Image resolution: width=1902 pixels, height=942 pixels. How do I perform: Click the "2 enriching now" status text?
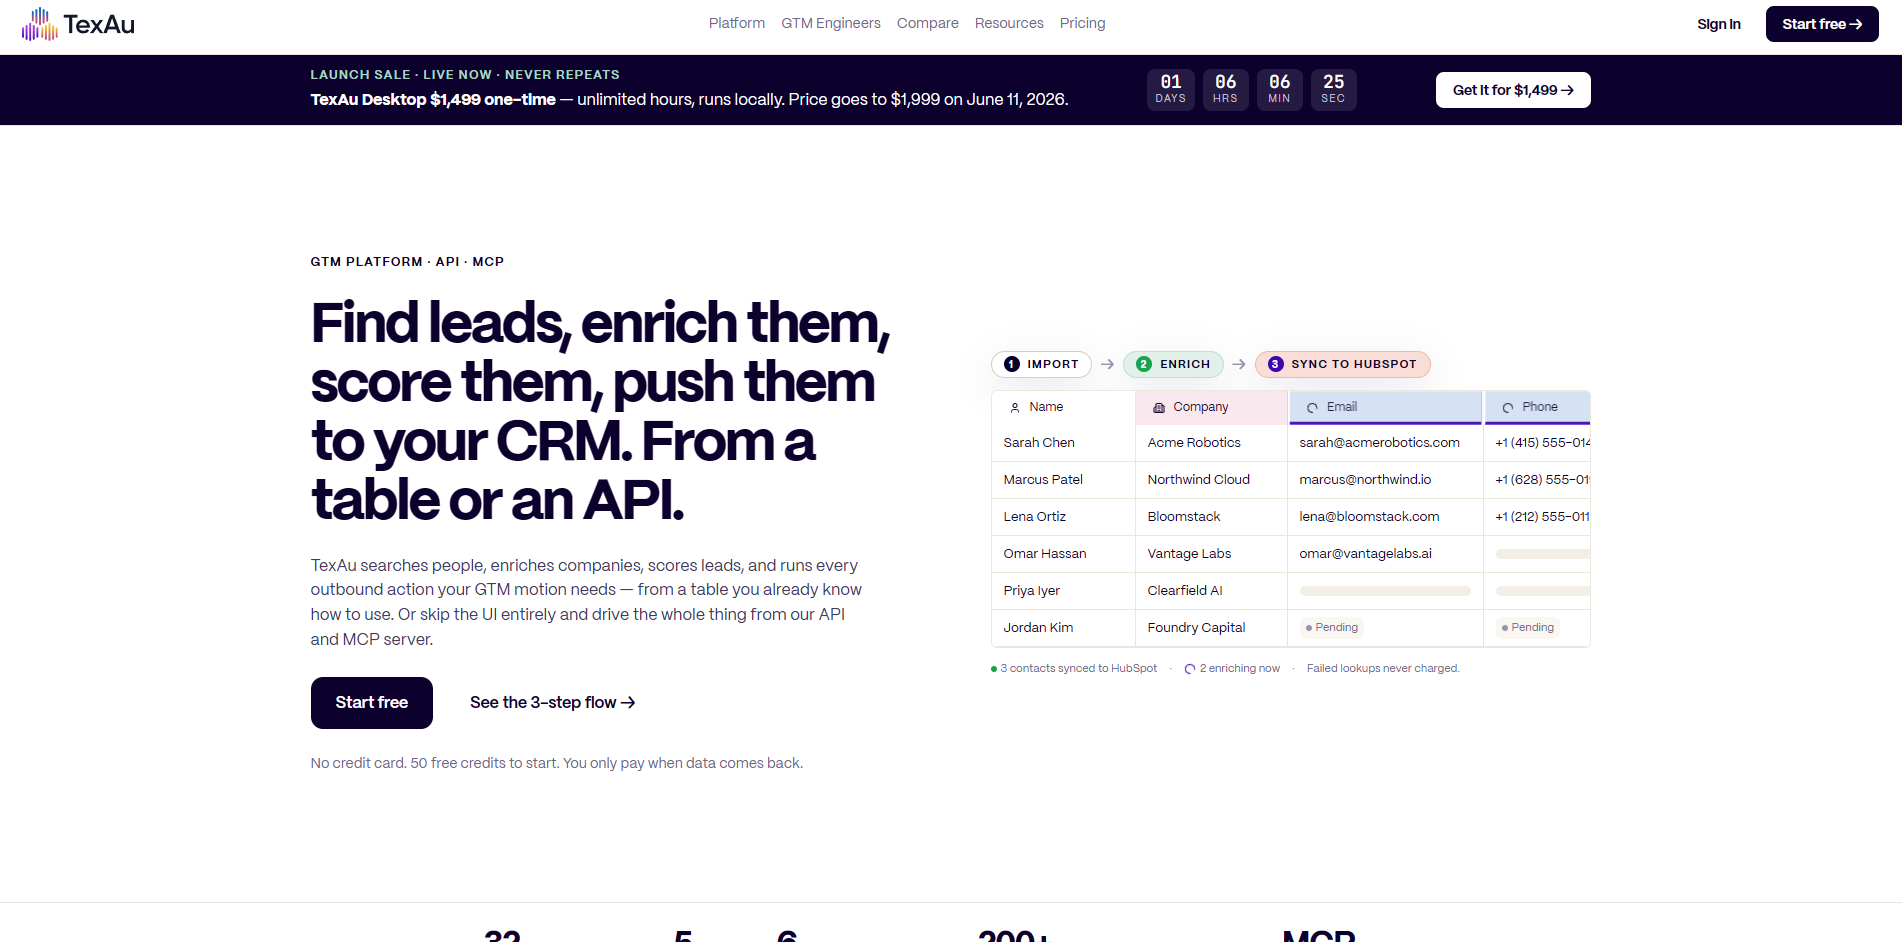click(x=1240, y=669)
